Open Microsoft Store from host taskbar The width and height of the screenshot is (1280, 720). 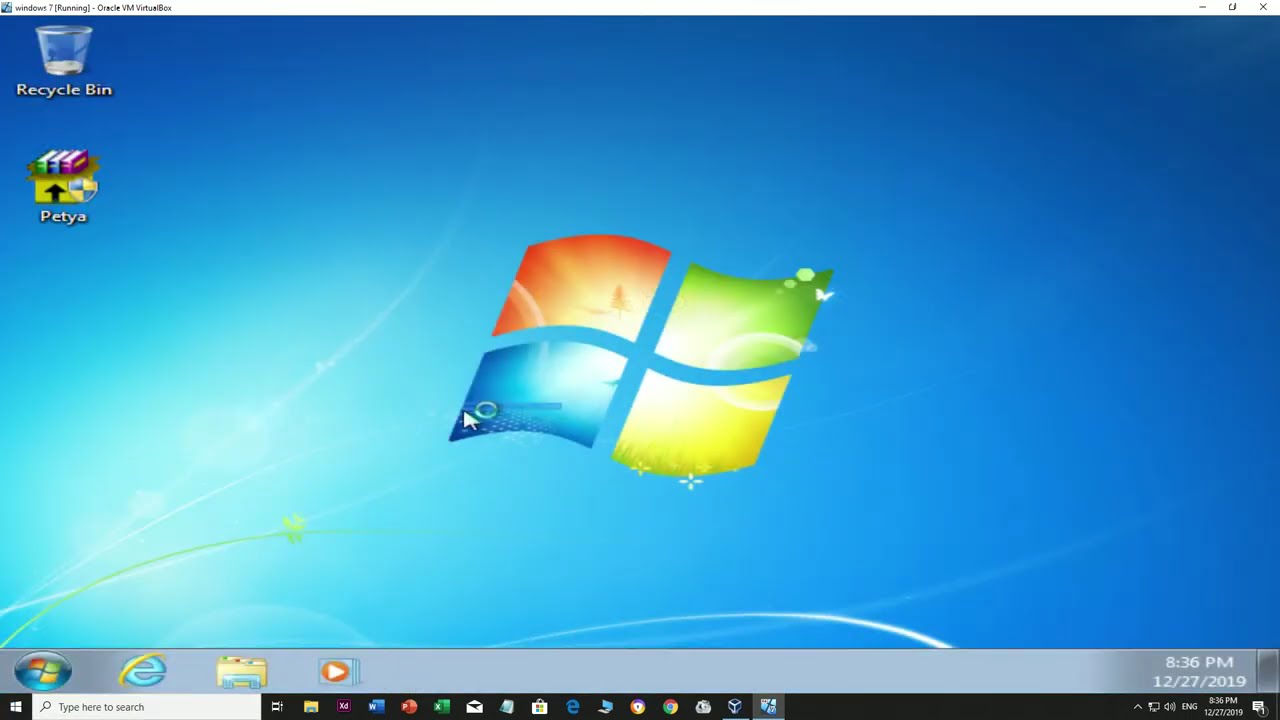(539, 707)
